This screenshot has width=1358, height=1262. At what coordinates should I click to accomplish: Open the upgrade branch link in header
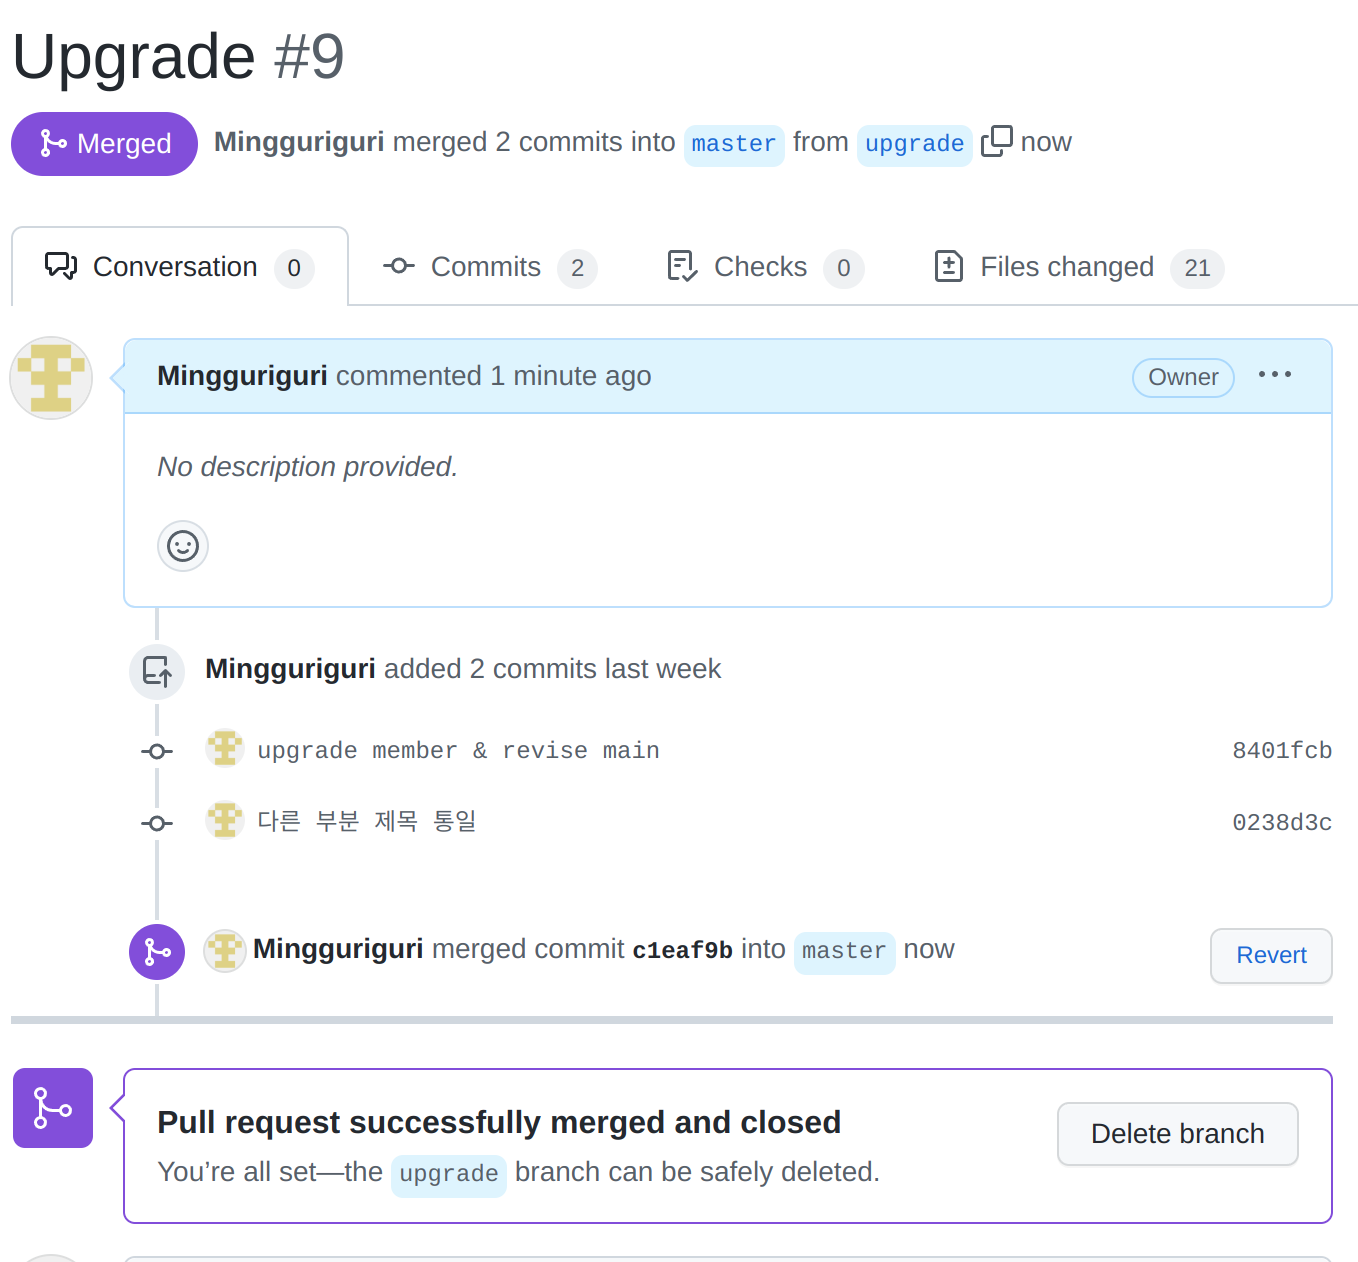[914, 144]
